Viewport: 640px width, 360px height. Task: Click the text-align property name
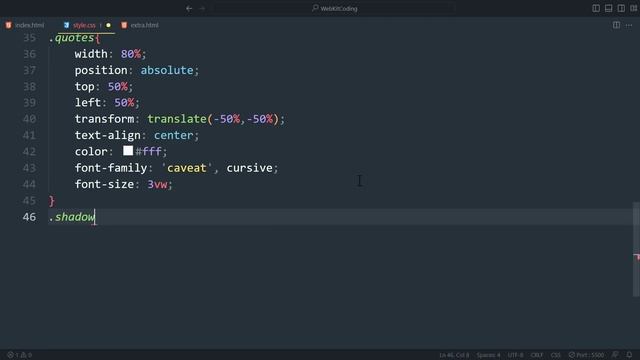[x=107, y=135]
